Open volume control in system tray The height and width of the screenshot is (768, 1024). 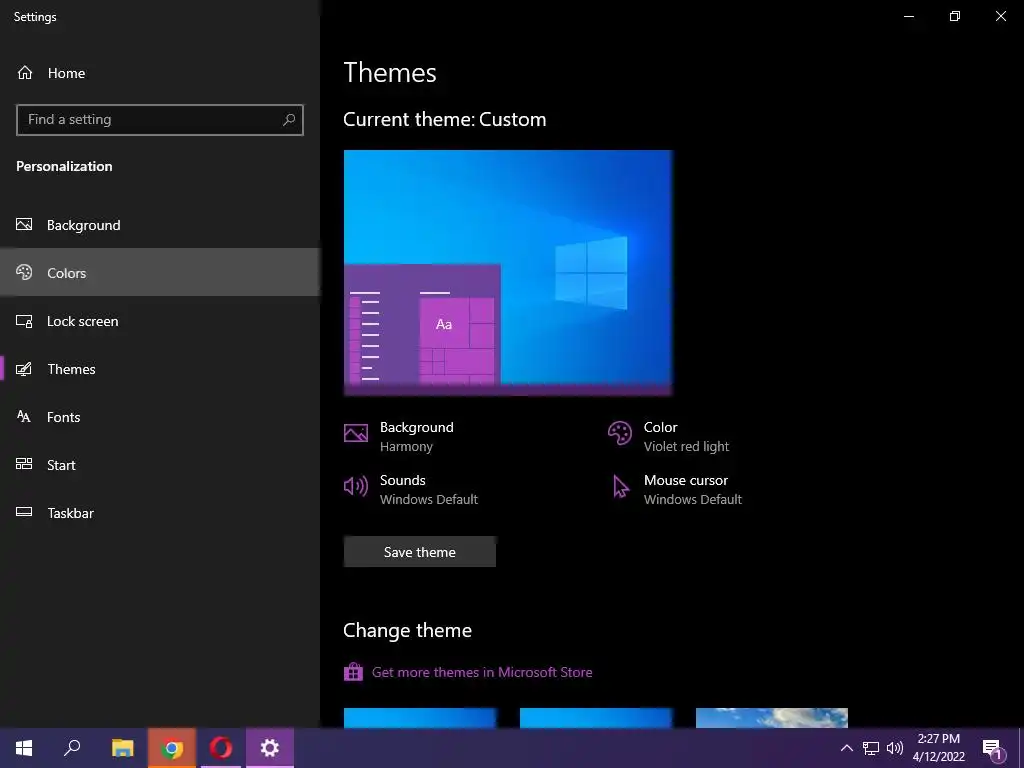(895, 748)
